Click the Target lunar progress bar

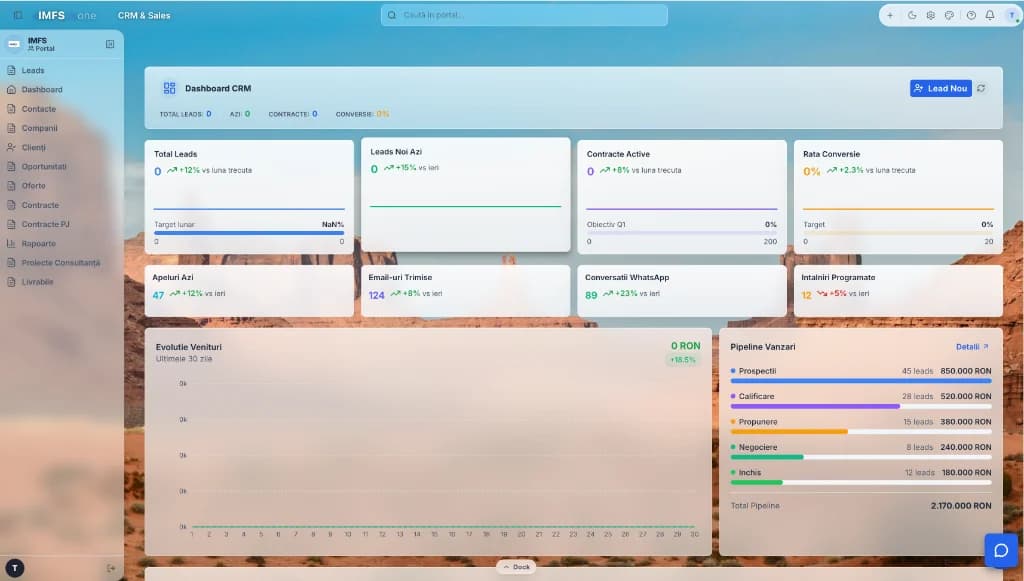tap(249, 232)
